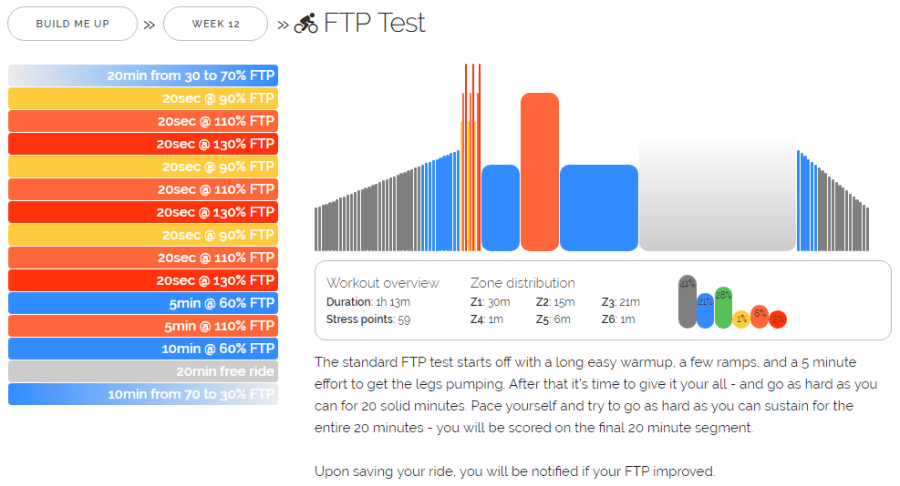Screen dimensions: 900x486
Task: Select the 20min free ride step
Action: tap(143, 371)
